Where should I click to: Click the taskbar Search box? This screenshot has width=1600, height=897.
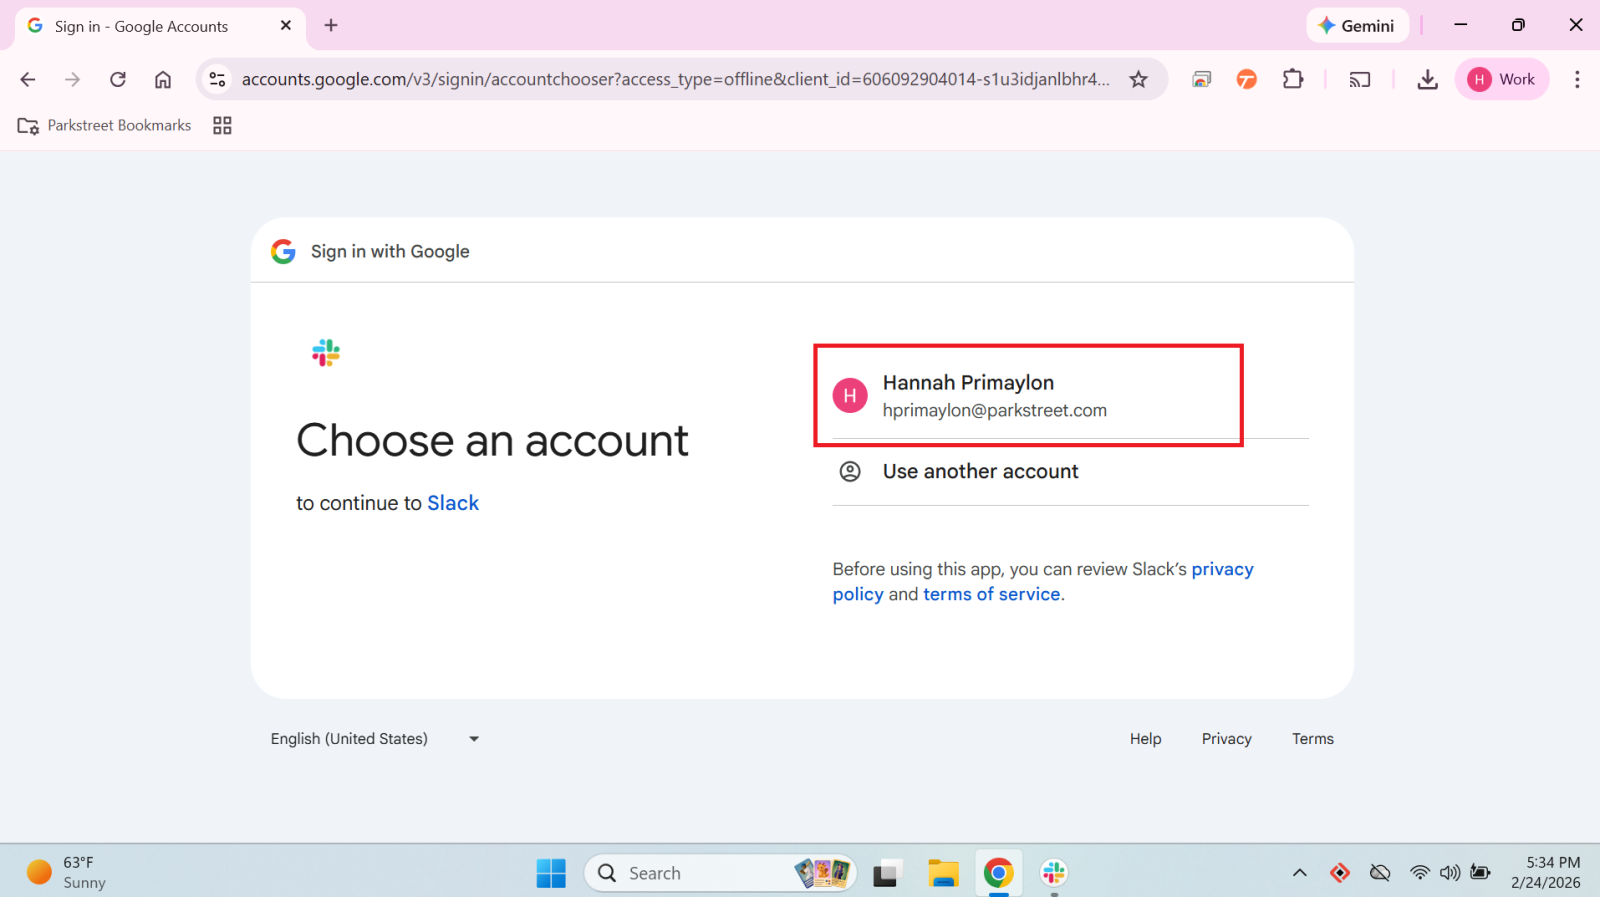coord(720,873)
